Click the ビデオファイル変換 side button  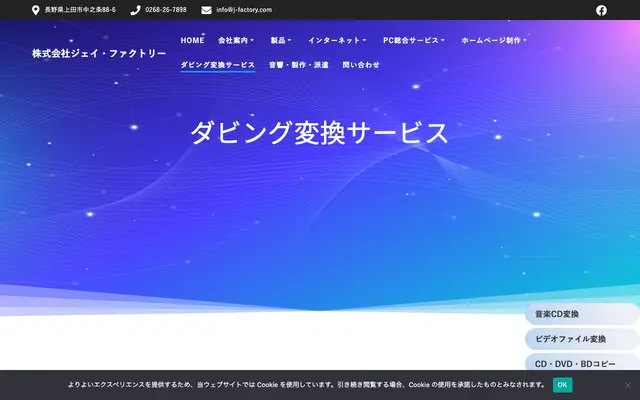pyautogui.click(x=582, y=339)
